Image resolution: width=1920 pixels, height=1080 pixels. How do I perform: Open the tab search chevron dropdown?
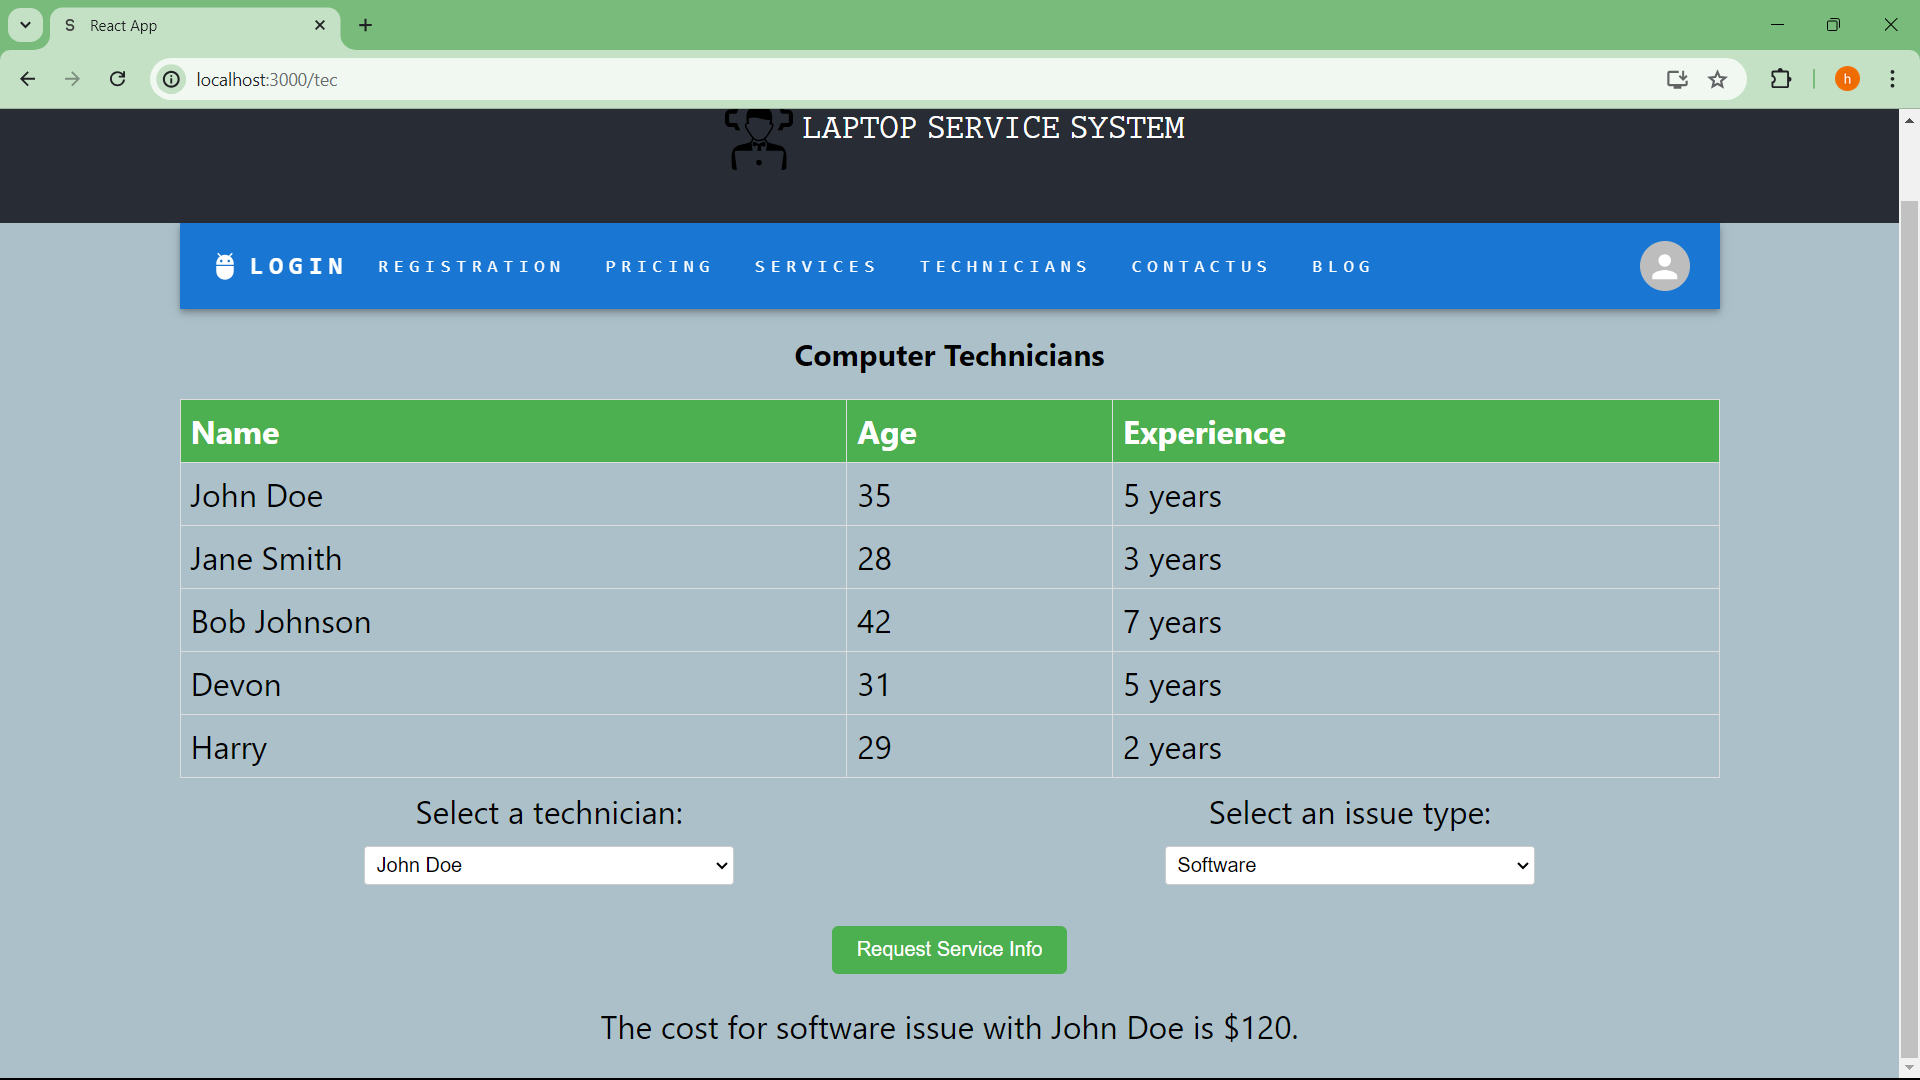point(25,25)
